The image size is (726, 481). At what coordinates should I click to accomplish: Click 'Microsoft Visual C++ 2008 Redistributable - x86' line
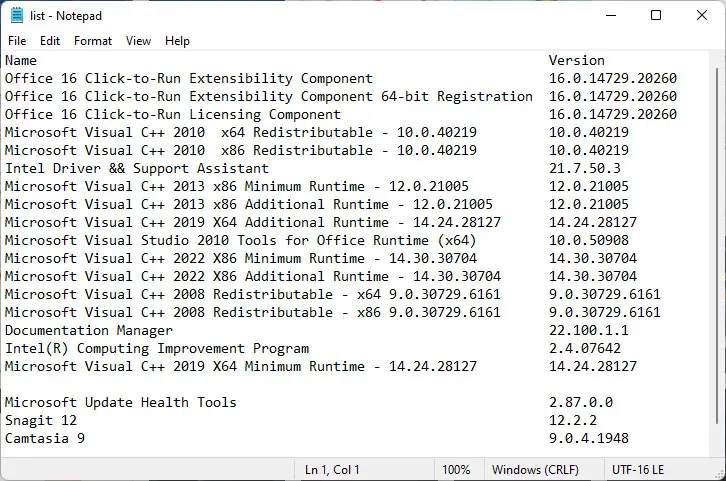253,312
